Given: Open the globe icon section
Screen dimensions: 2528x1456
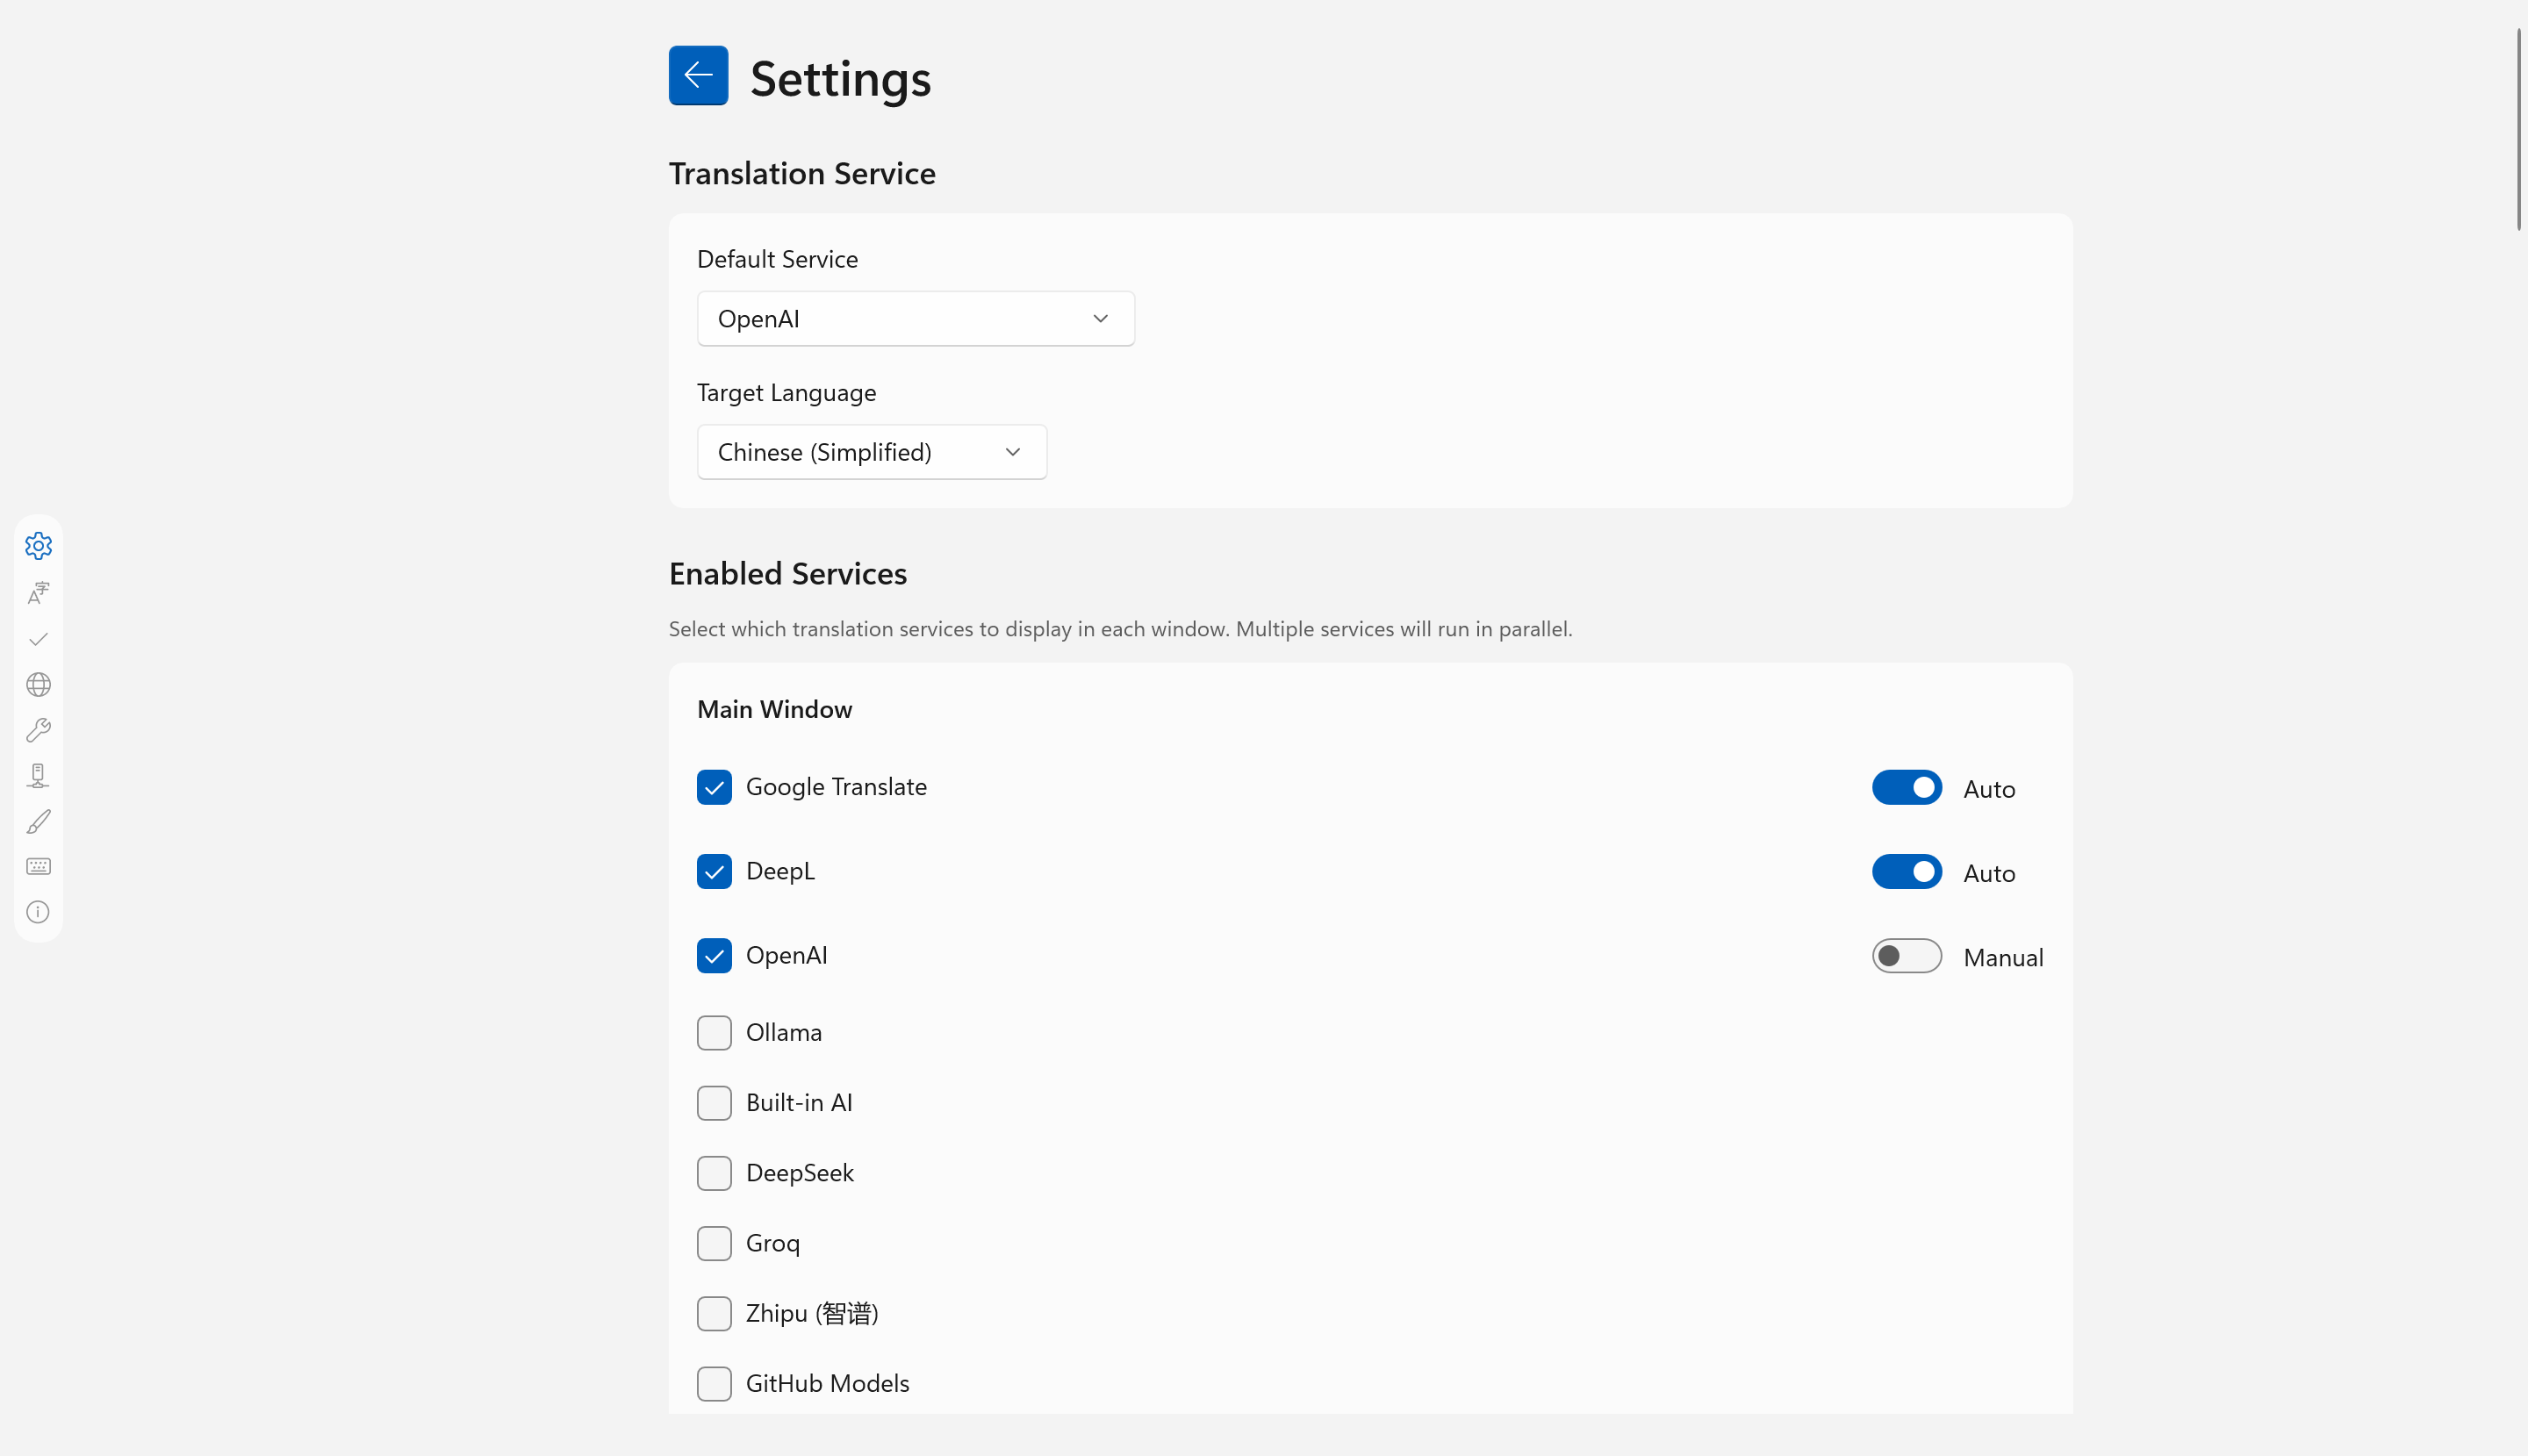Looking at the screenshot, I should click(x=38, y=685).
